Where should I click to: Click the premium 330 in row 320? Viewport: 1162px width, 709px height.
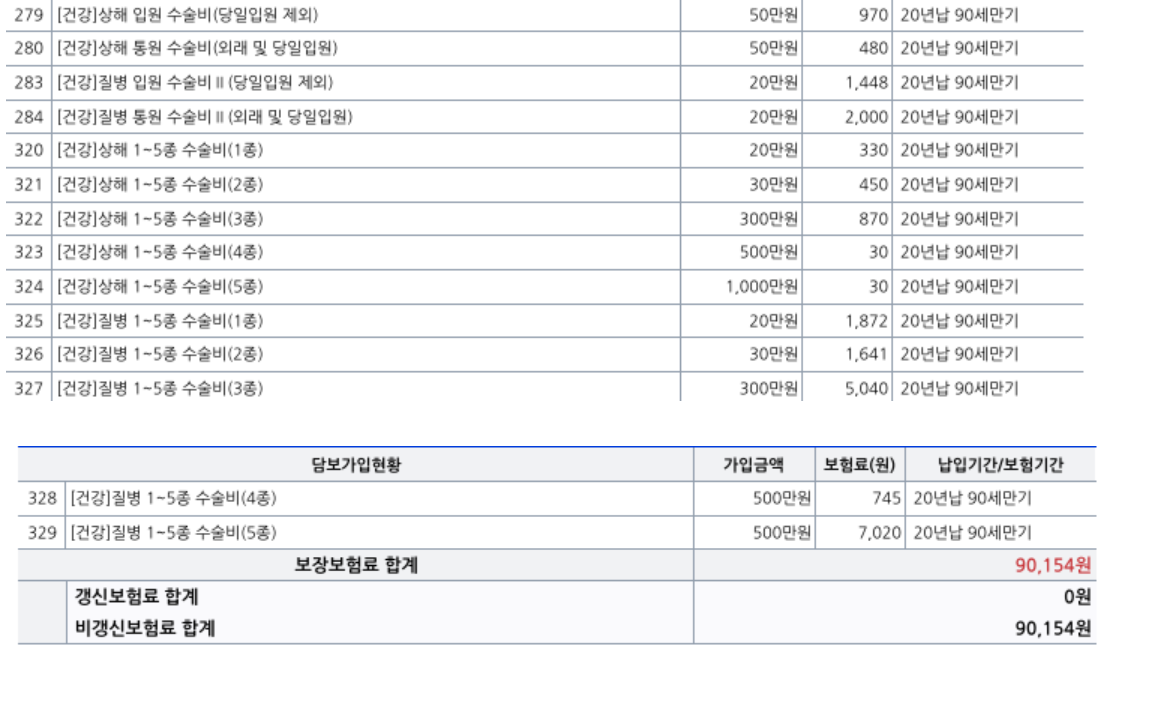tap(873, 150)
